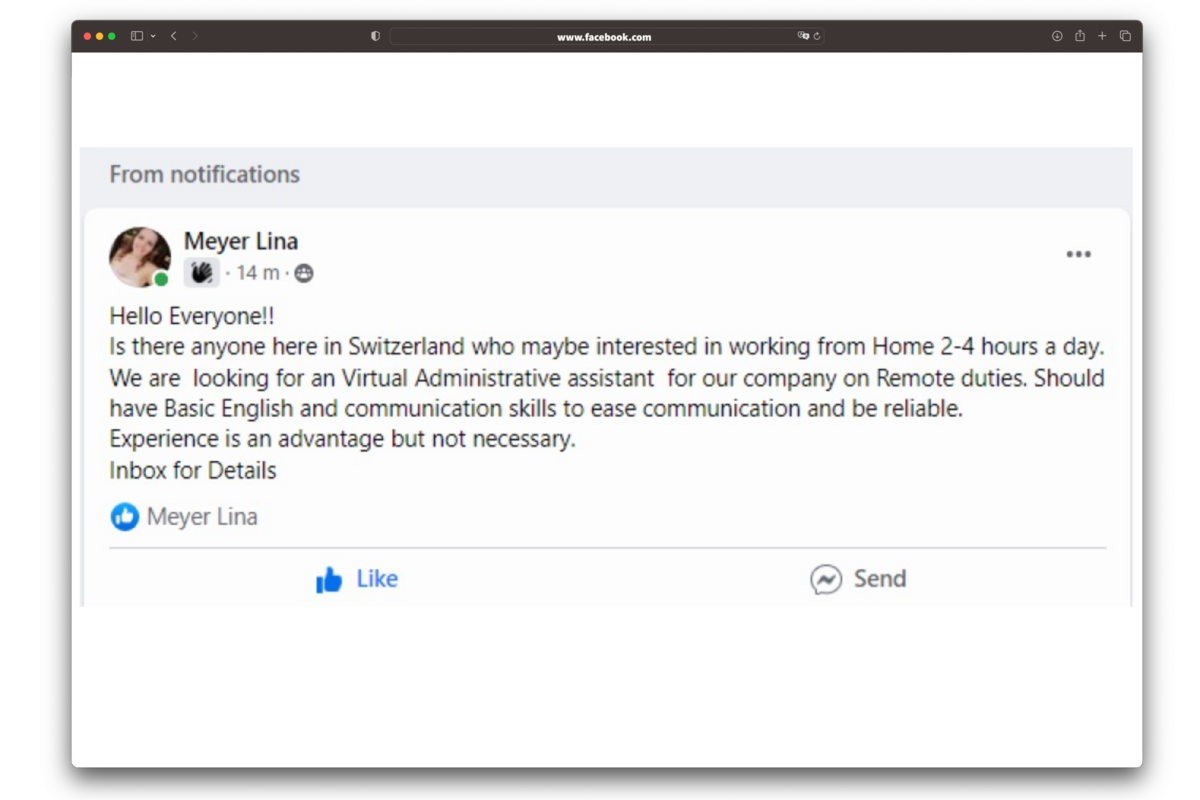
Task: Toggle the Safari sidebar button
Action: pyautogui.click(x=137, y=36)
